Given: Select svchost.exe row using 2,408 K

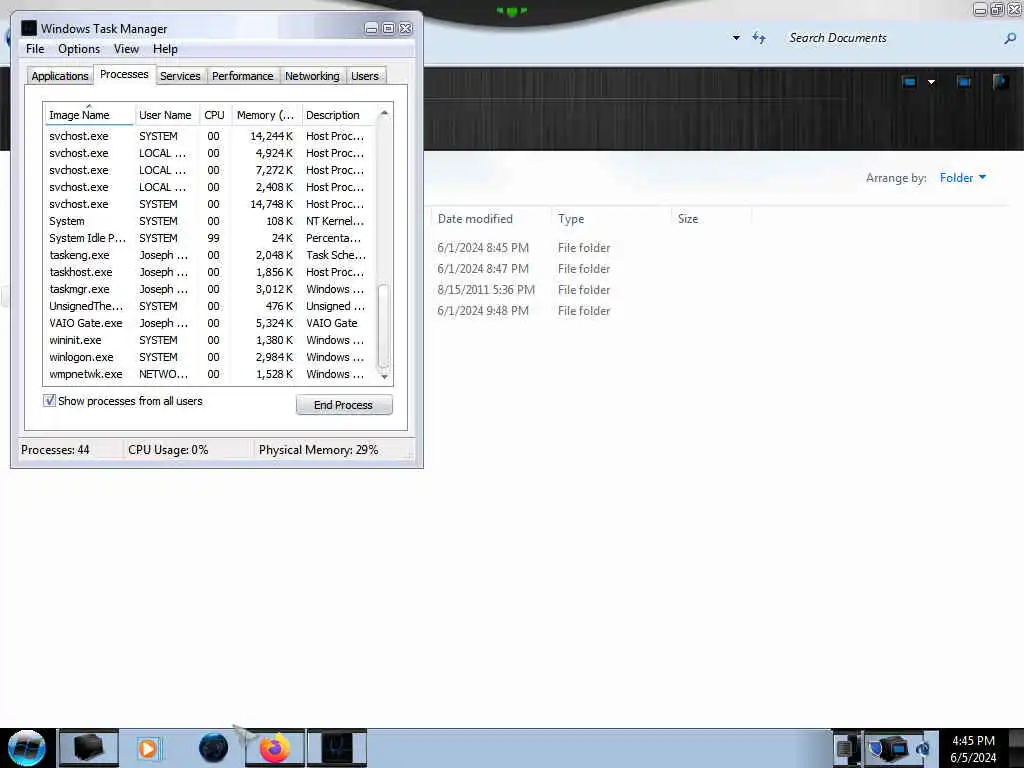Looking at the screenshot, I should tap(210, 187).
